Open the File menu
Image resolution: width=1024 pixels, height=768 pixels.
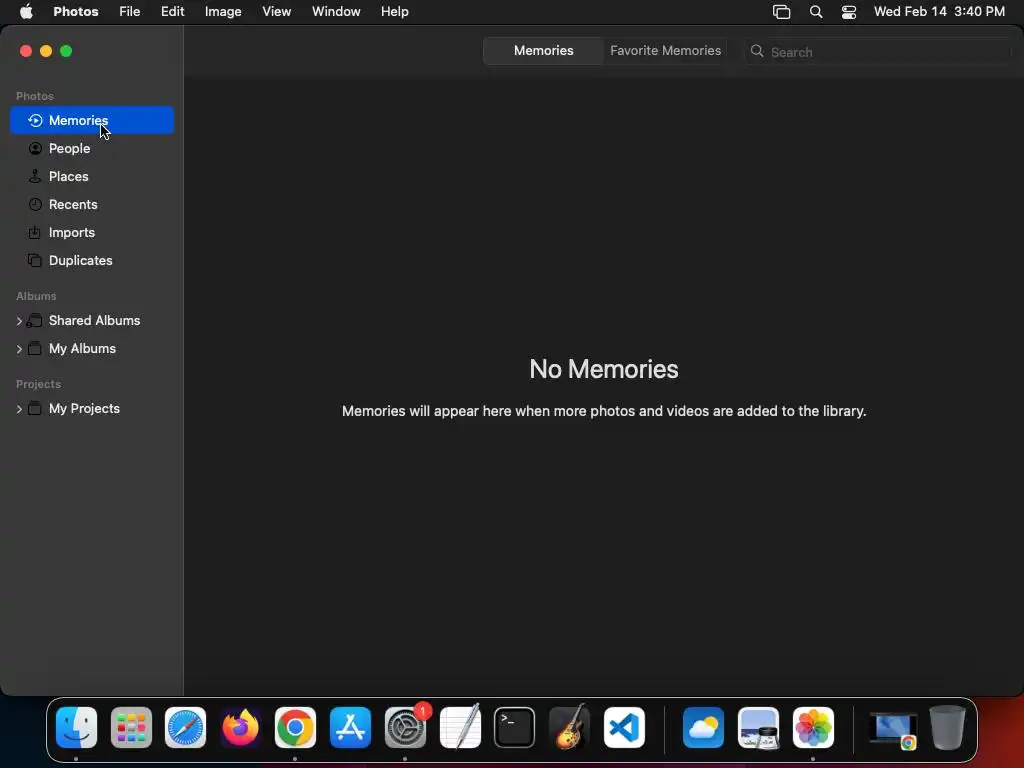[x=129, y=11]
